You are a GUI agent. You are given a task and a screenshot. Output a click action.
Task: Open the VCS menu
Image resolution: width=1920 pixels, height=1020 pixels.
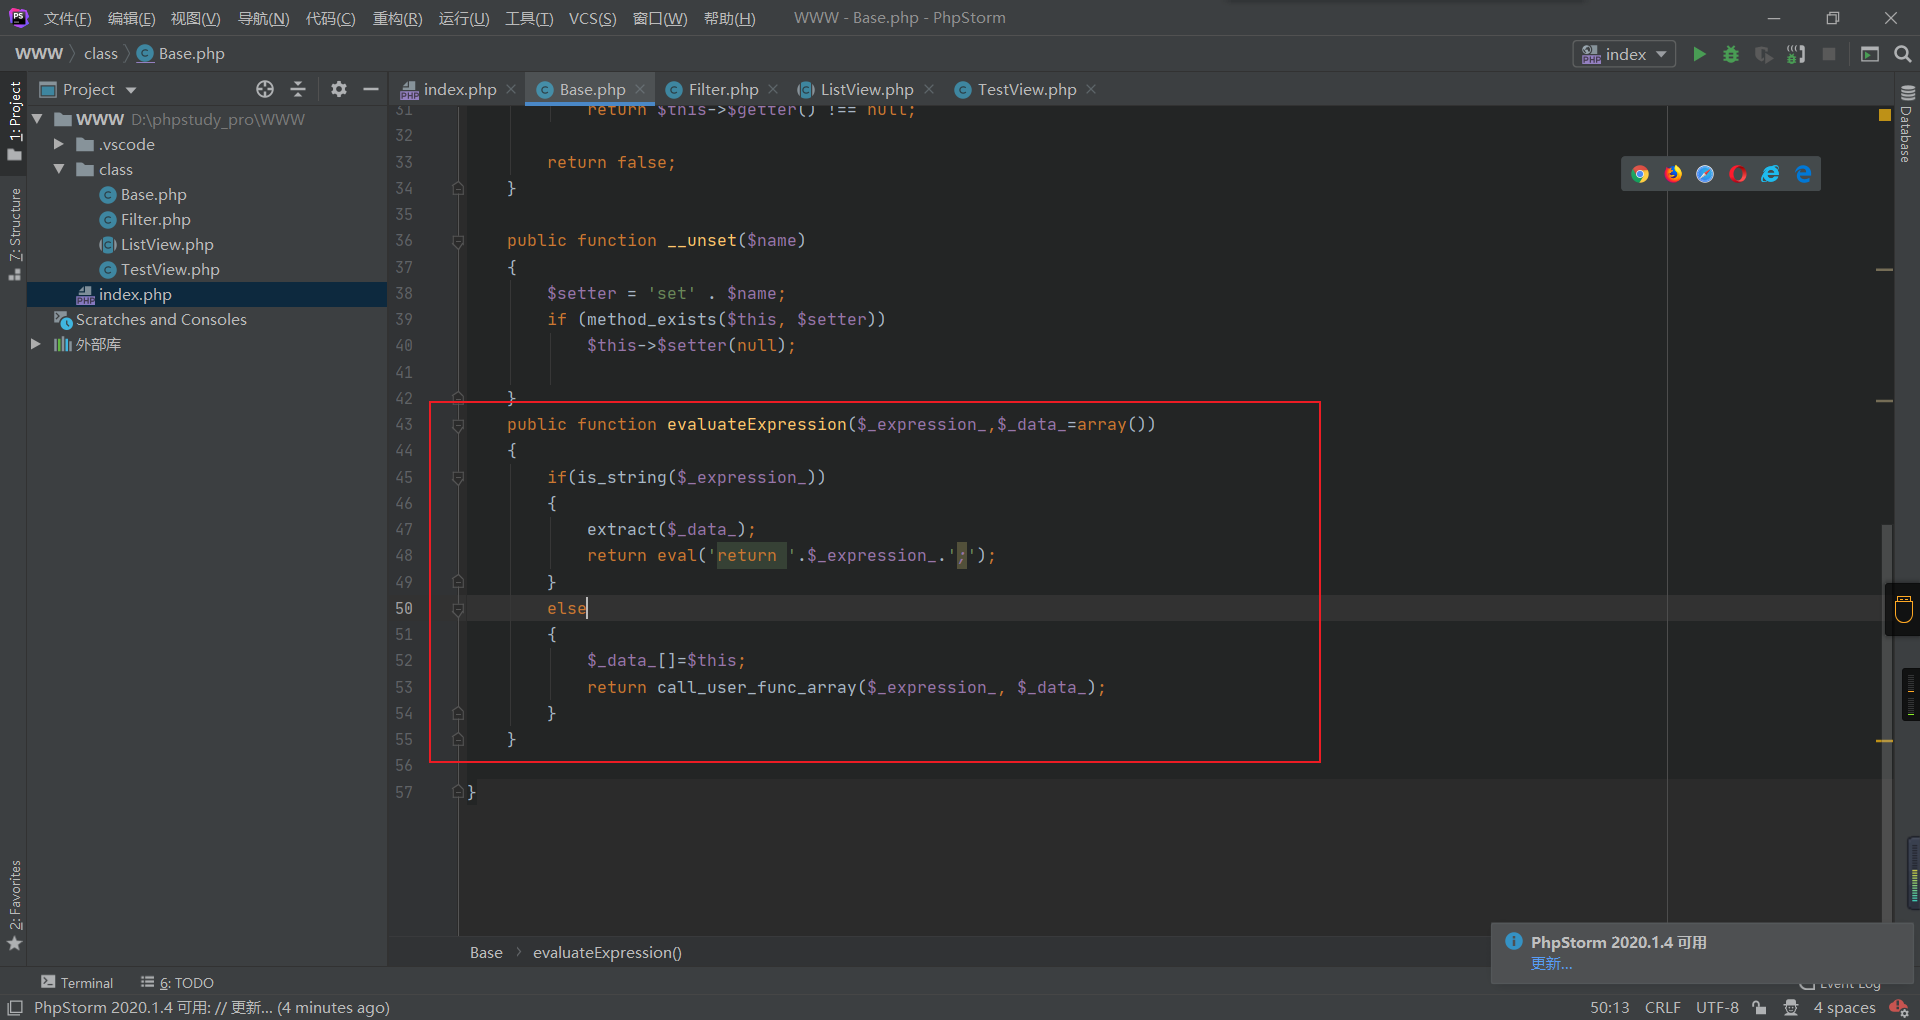click(592, 18)
